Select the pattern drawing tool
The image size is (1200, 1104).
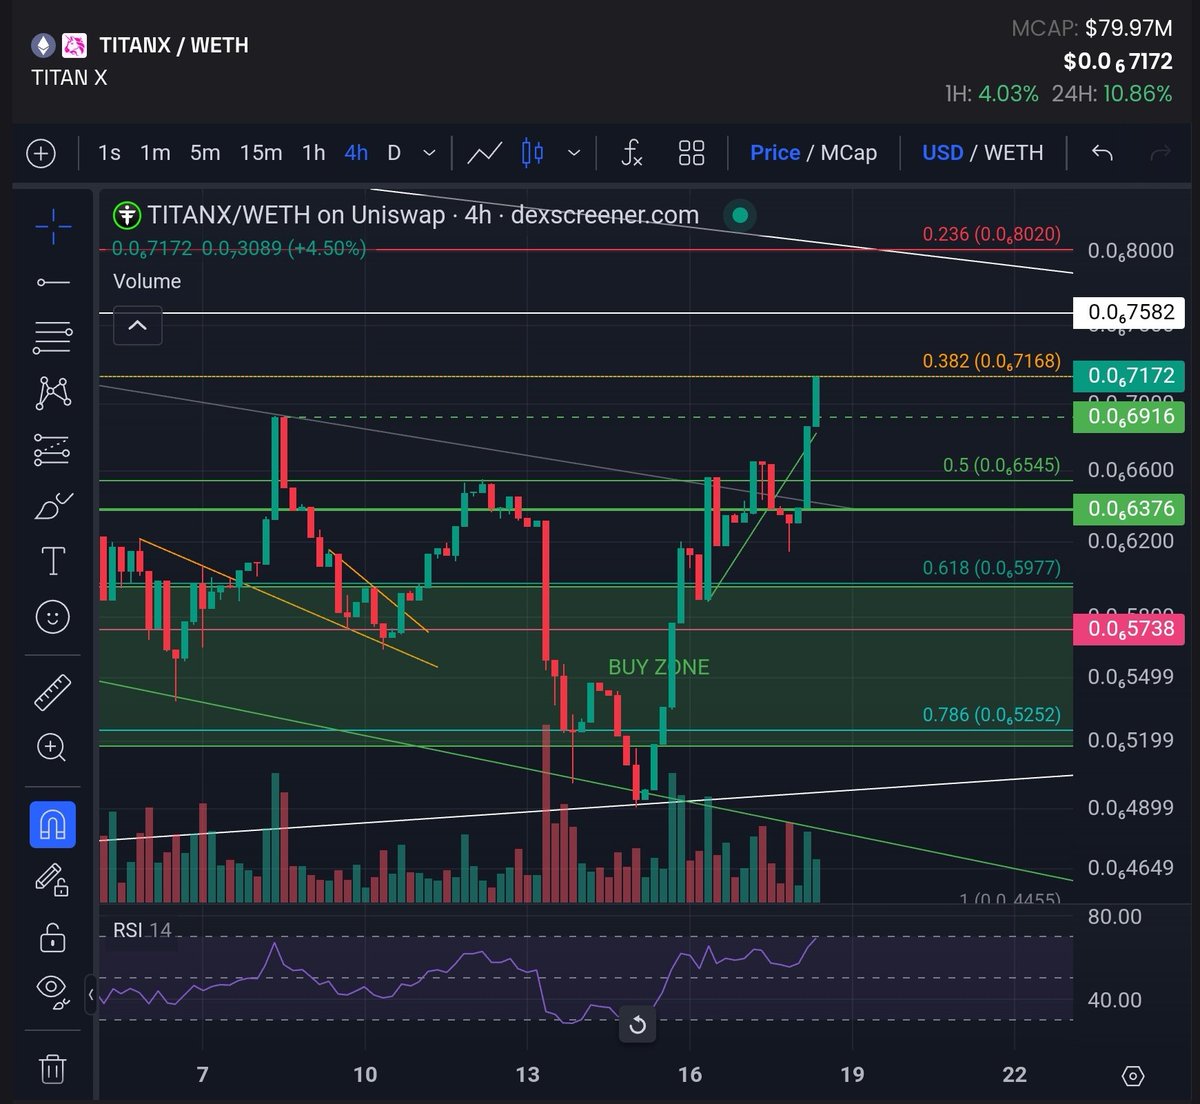pyautogui.click(x=53, y=393)
